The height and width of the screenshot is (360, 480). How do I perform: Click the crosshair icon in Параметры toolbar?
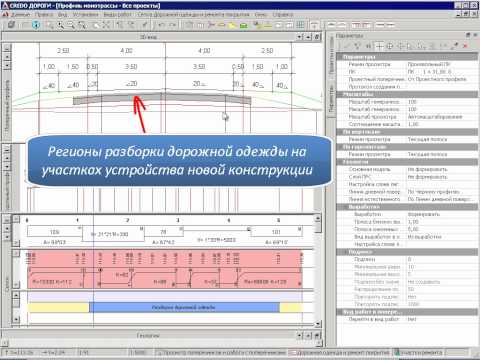coord(379,46)
